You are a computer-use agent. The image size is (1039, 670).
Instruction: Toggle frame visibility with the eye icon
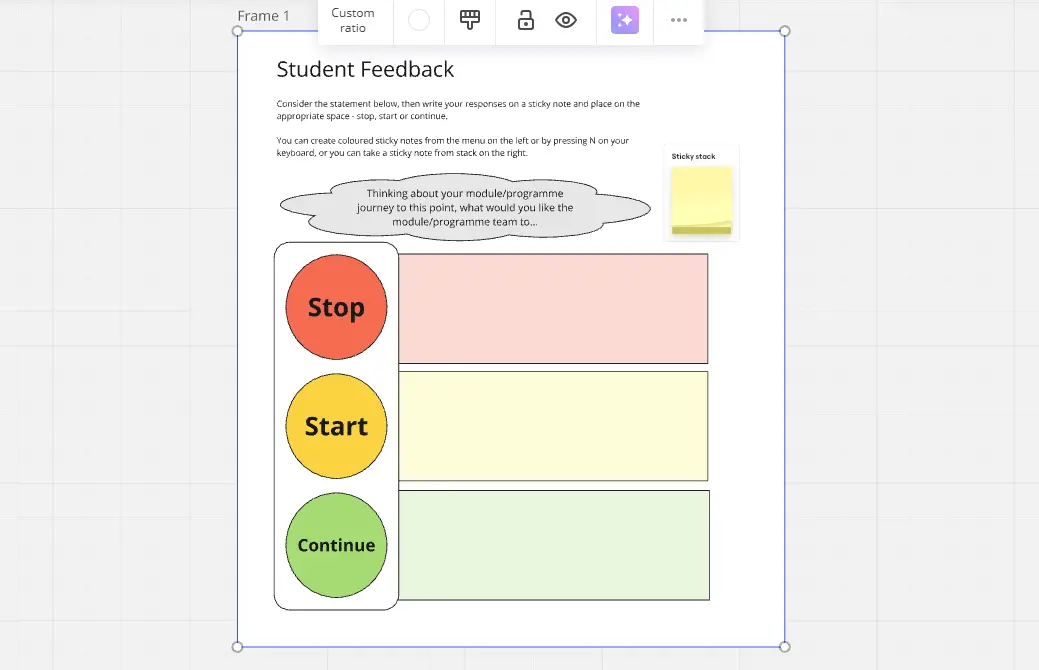click(x=566, y=20)
